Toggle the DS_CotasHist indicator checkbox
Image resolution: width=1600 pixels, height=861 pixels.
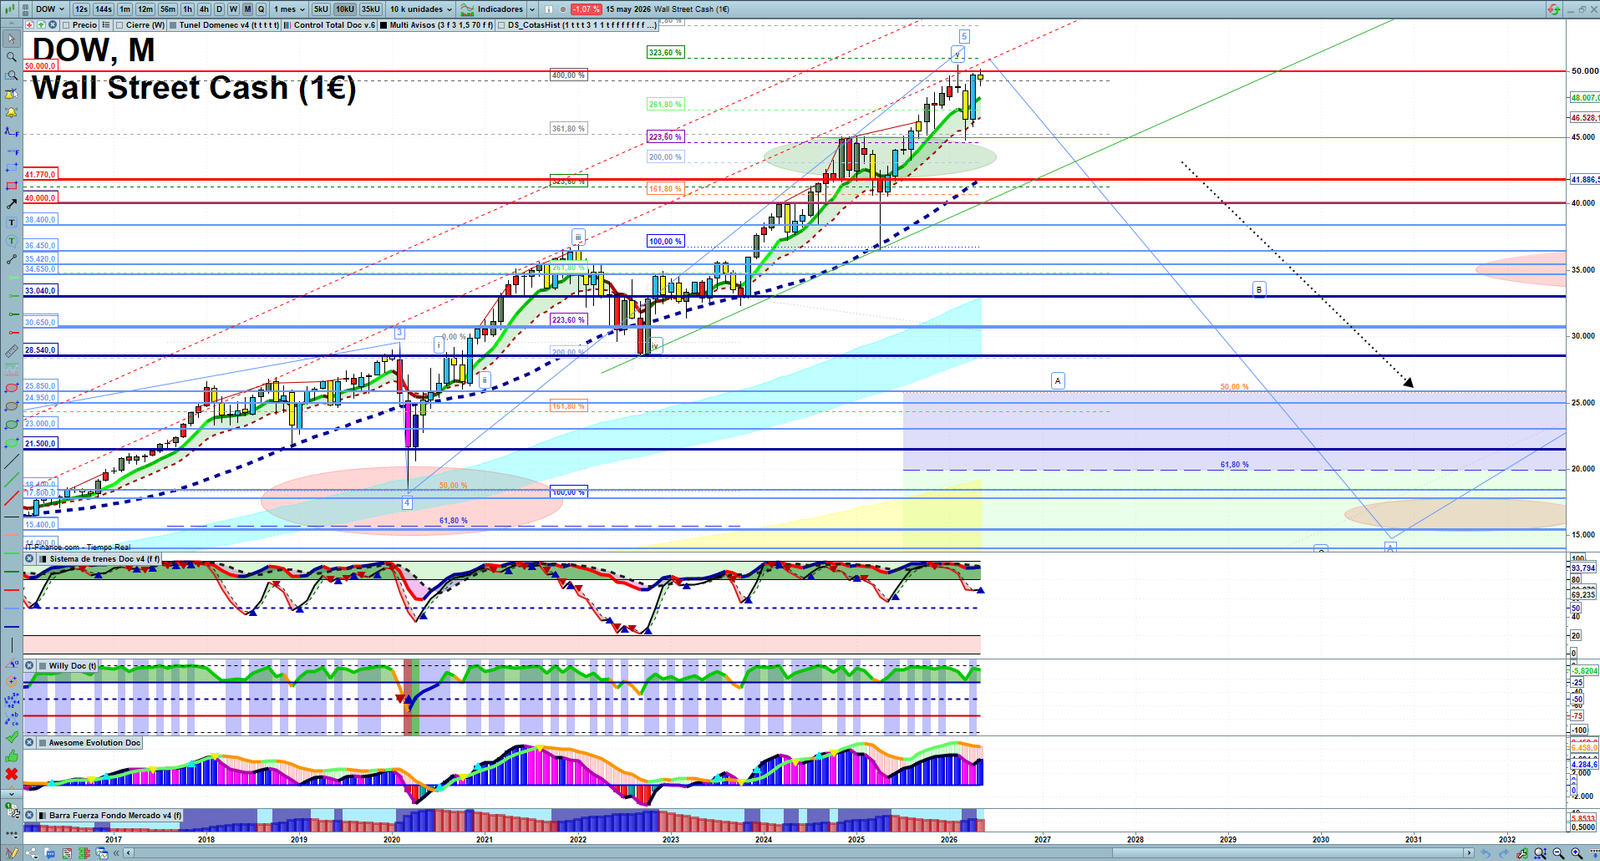tap(502, 25)
